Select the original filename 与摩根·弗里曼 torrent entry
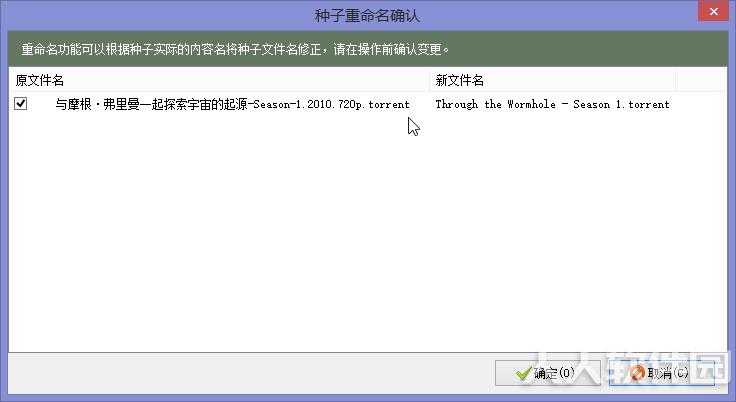 pos(232,104)
